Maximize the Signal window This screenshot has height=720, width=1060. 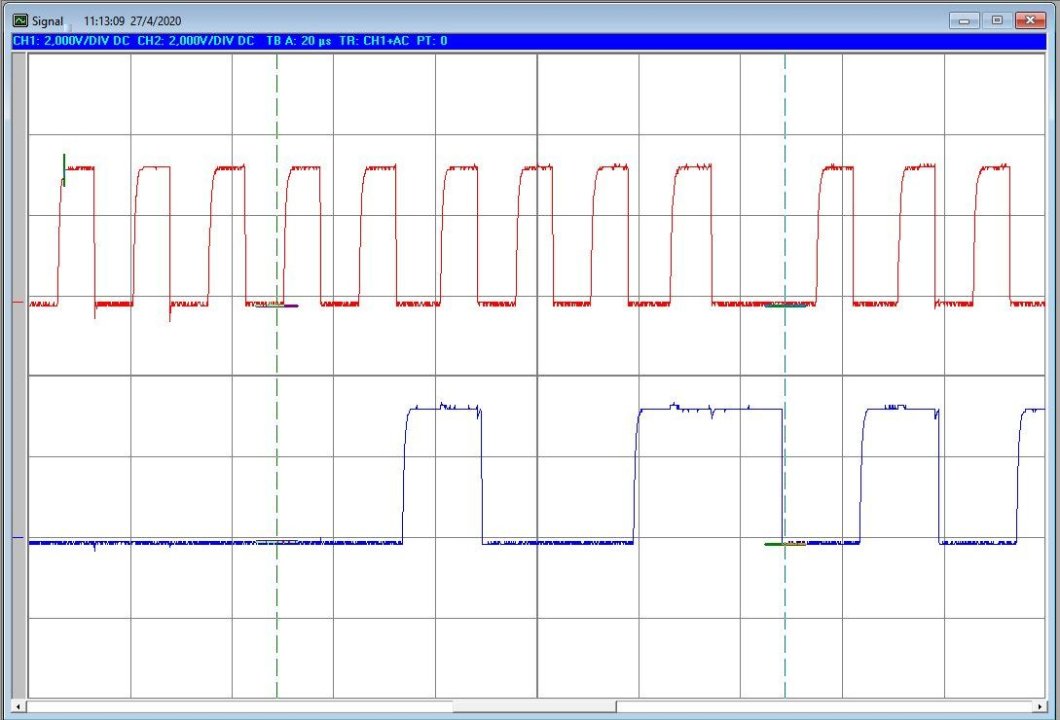tap(997, 20)
